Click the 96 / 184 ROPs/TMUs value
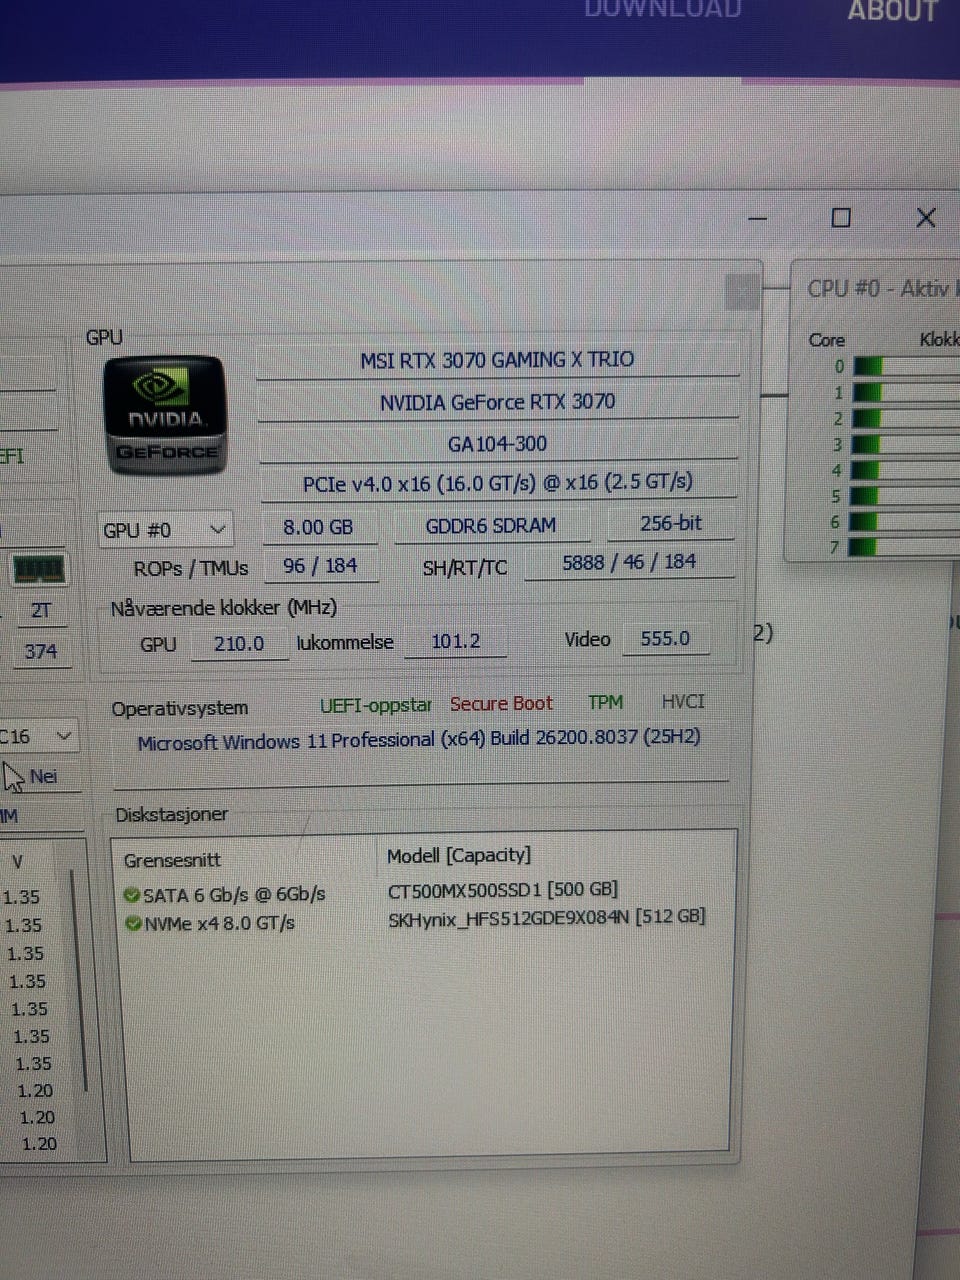This screenshot has height=1280, width=960. (320, 566)
